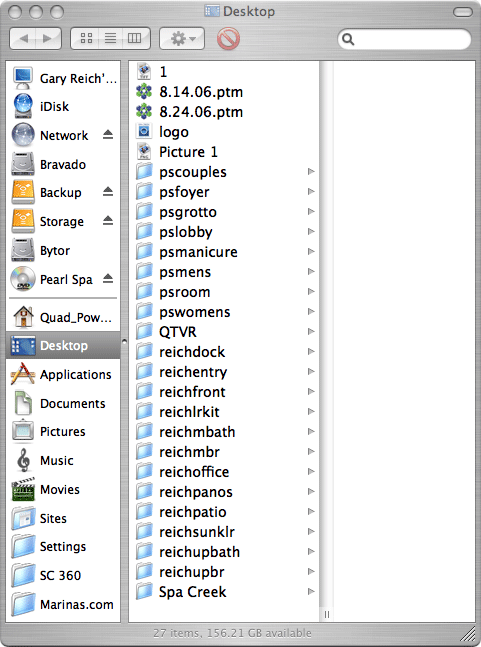Image resolution: width=481 pixels, height=647 pixels.
Task: Switch to column view
Action: [135, 39]
